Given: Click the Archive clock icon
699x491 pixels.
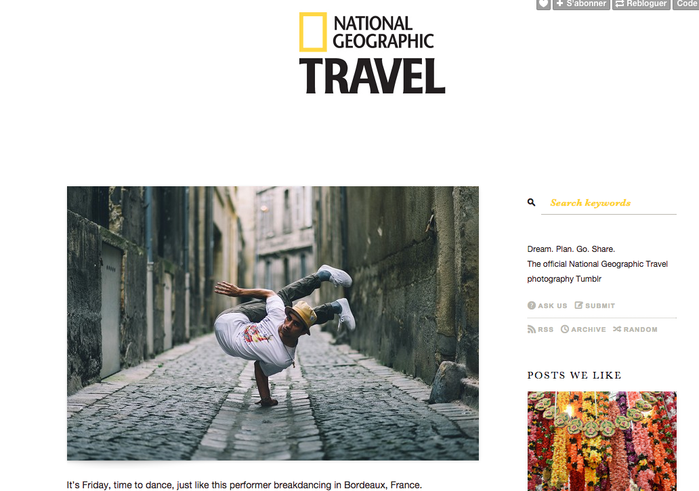Looking at the screenshot, I should click(x=565, y=329).
